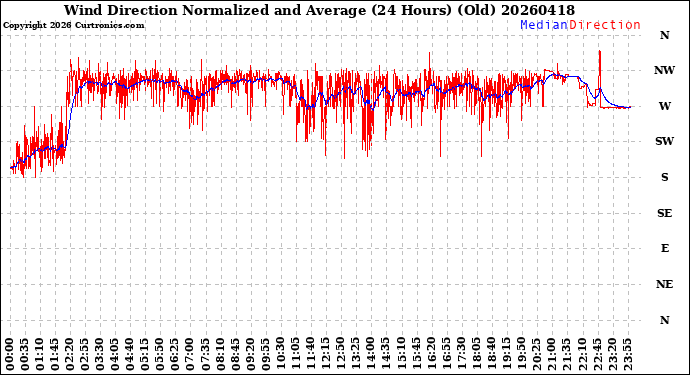Click the red Direction legend label
Screen dimensions: 690x375
click(605, 25)
